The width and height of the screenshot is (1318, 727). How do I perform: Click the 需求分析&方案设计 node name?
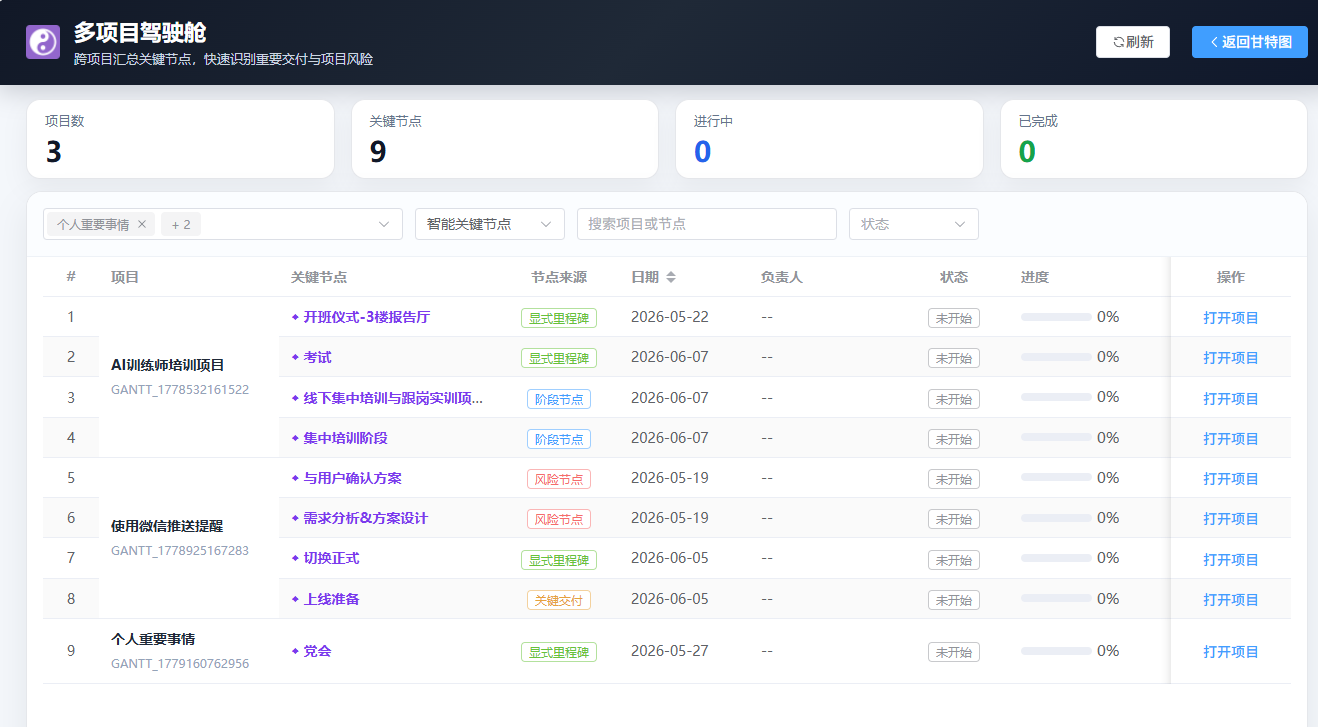(x=366, y=518)
